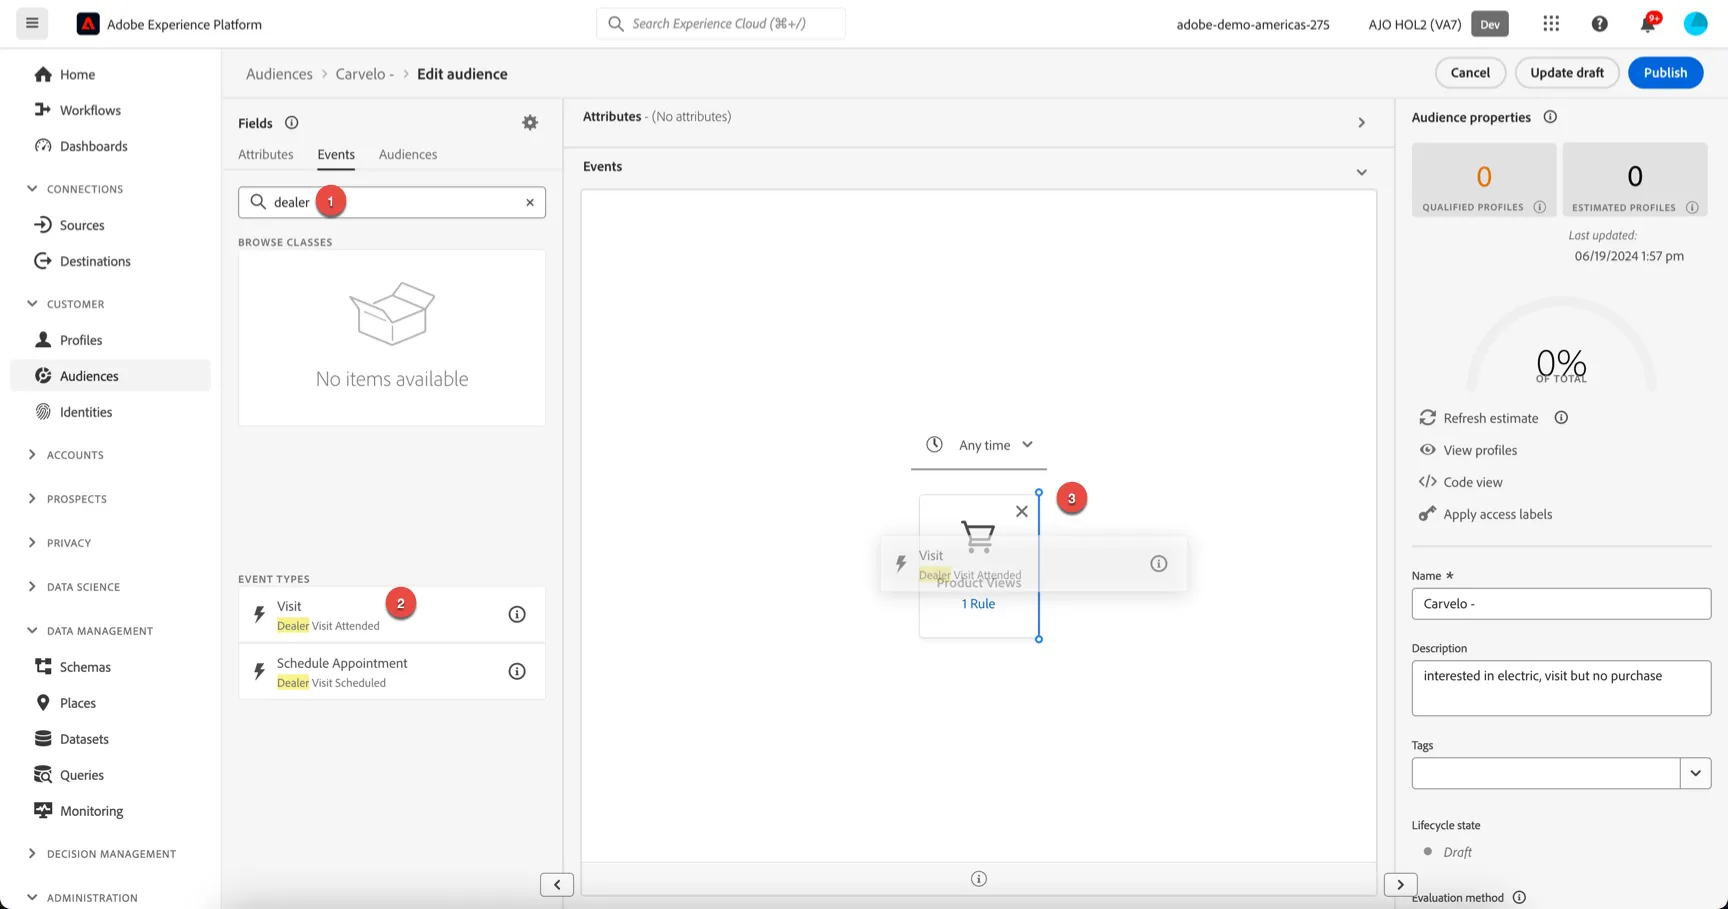Collapse the Events section chevron
1728x909 pixels.
1361,172
